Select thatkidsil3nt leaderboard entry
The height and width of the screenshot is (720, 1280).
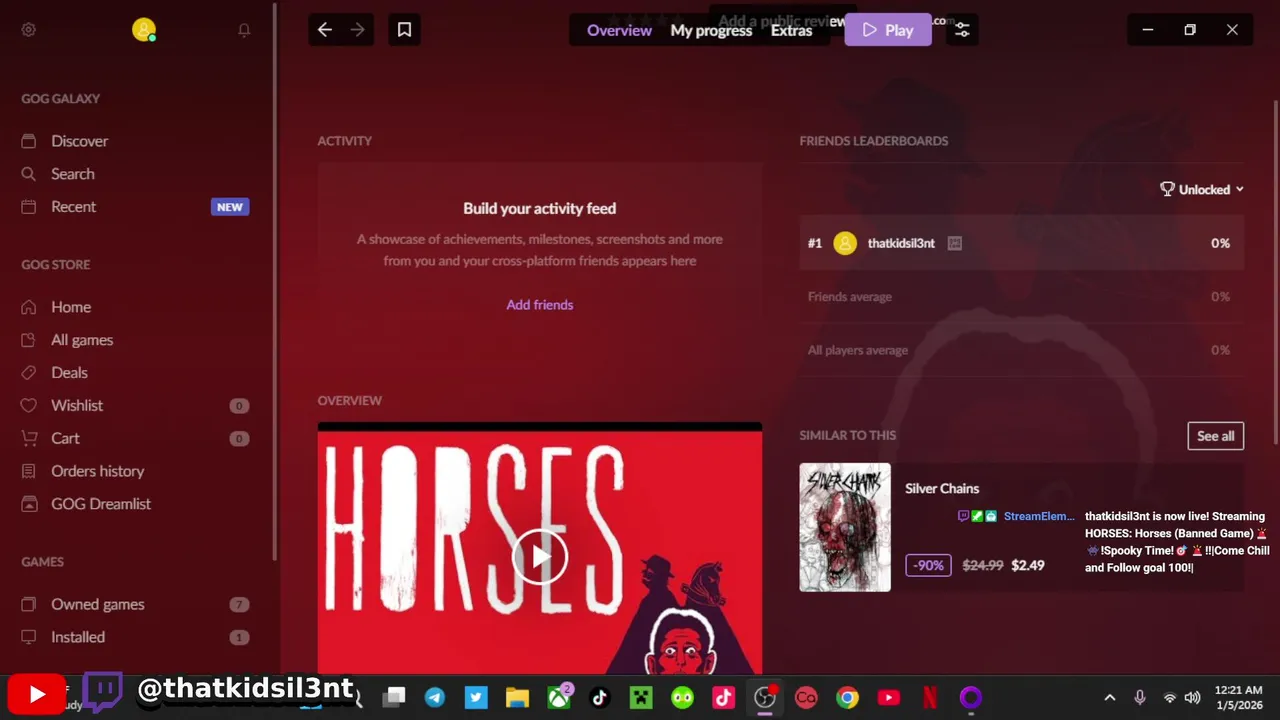[x=1021, y=243]
